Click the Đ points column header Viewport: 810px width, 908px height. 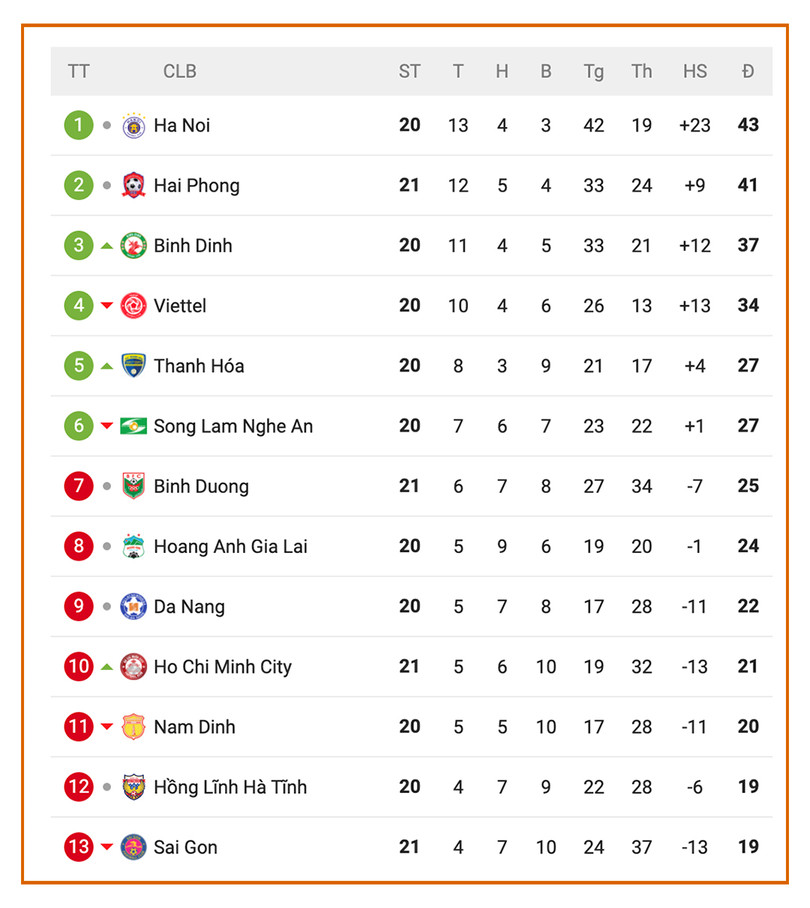click(748, 71)
